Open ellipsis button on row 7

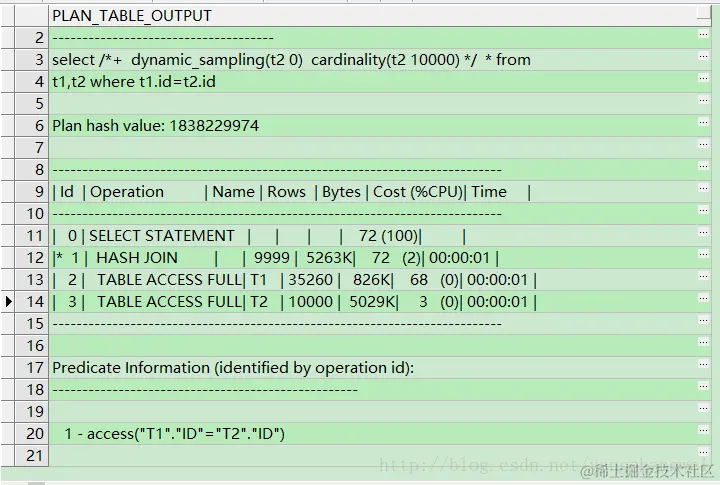coord(703,145)
